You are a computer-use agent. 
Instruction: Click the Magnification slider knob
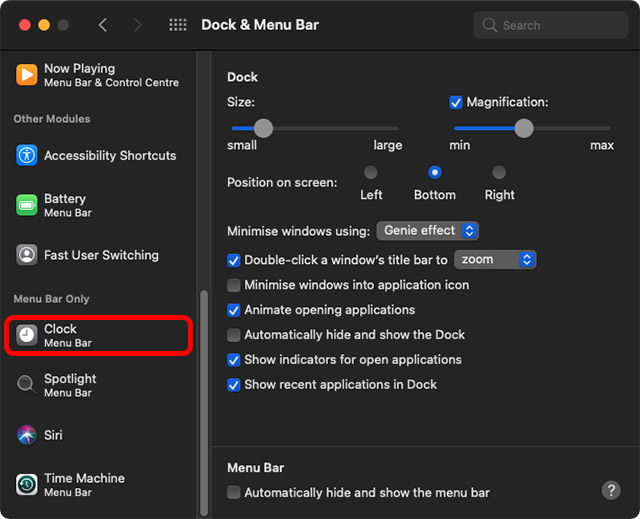tap(524, 128)
